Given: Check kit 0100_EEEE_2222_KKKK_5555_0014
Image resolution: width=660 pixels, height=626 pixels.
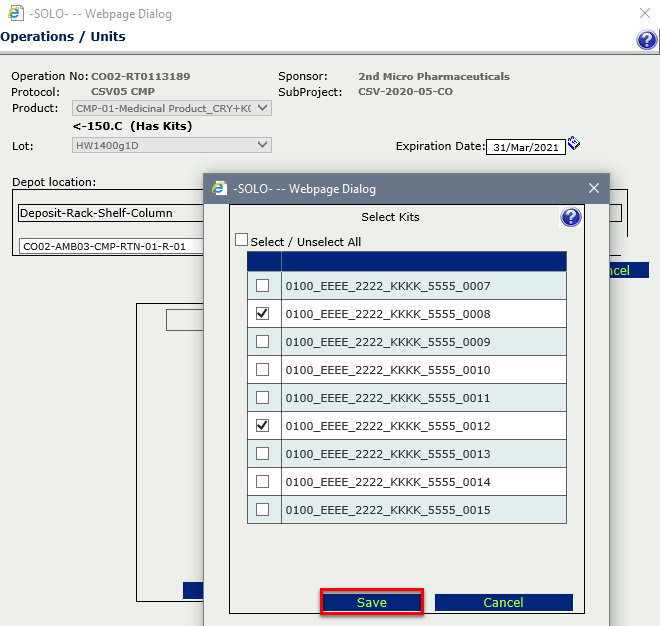Looking at the screenshot, I should (x=263, y=482).
